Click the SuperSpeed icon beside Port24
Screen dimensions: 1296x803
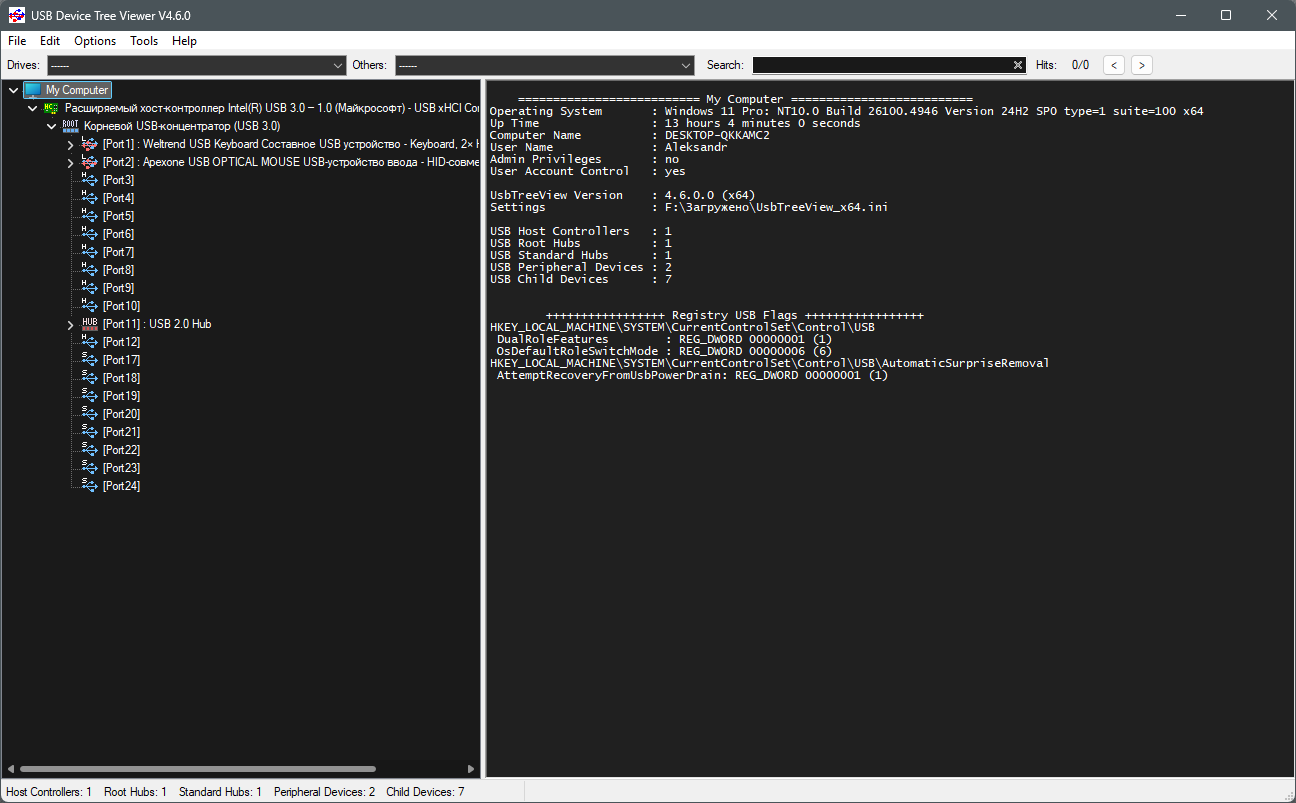pos(90,486)
